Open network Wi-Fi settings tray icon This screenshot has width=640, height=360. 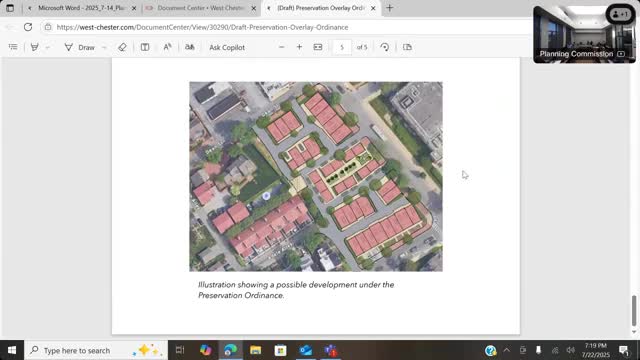click(555, 350)
